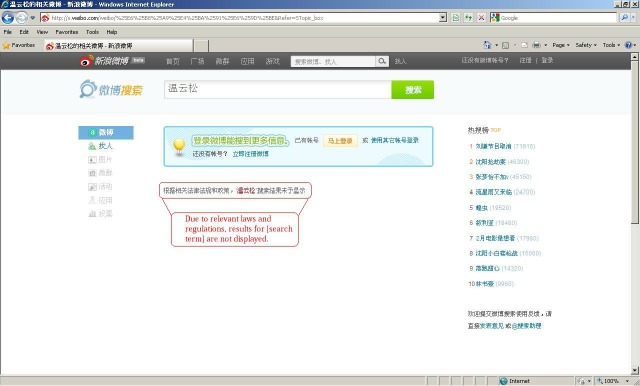
Task: Open the File menu
Action: 8,32
